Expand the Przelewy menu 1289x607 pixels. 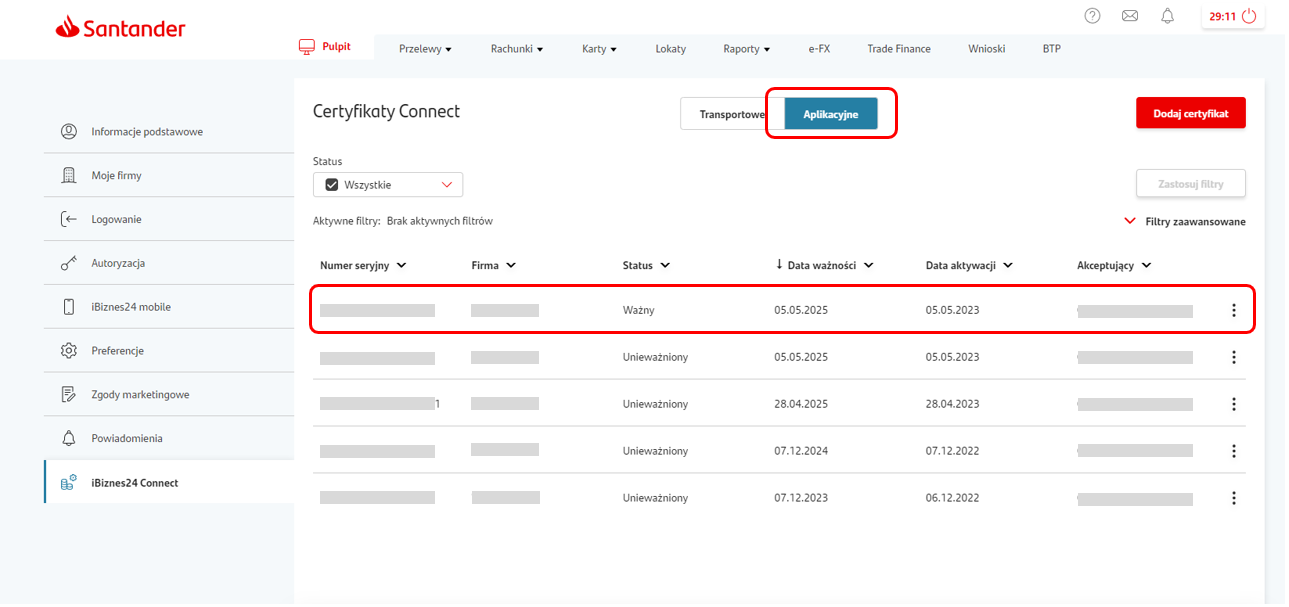(426, 49)
